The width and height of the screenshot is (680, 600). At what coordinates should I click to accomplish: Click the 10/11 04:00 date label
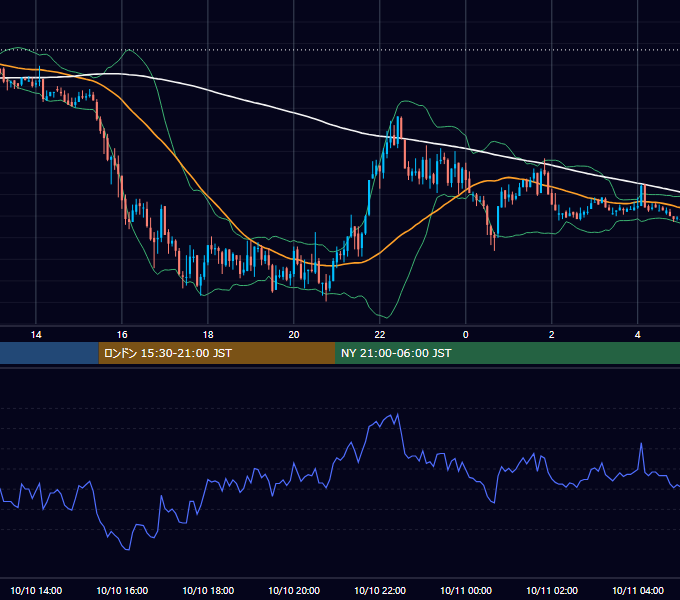point(637,590)
